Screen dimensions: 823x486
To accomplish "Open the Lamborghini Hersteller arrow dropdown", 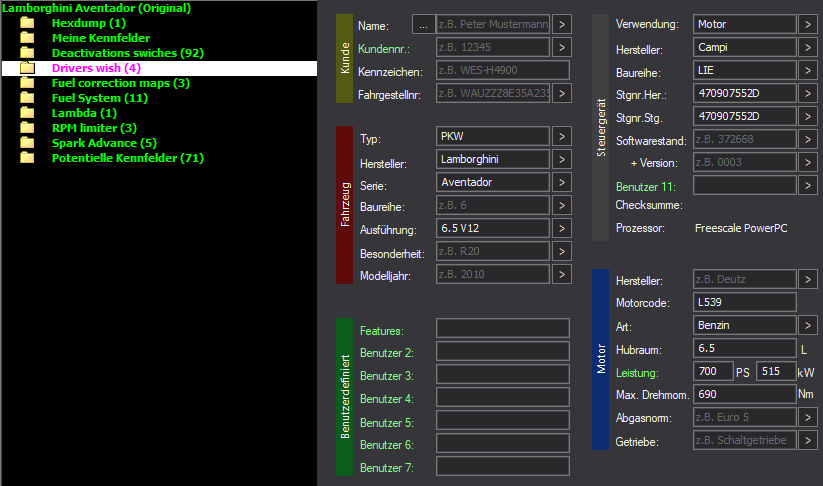I will (x=562, y=159).
